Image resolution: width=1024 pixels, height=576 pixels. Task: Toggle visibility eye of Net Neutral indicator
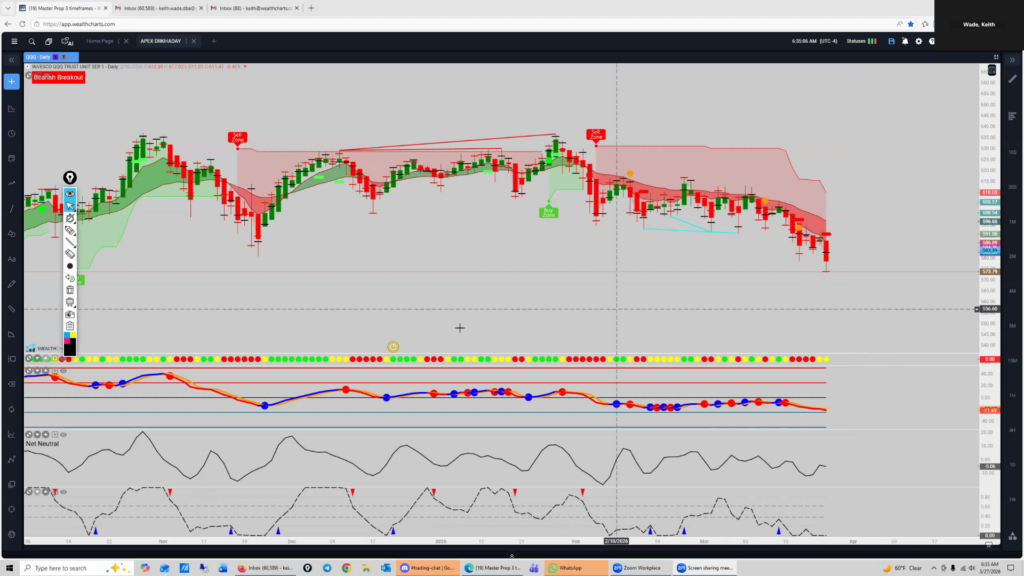(x=63, y=434)
